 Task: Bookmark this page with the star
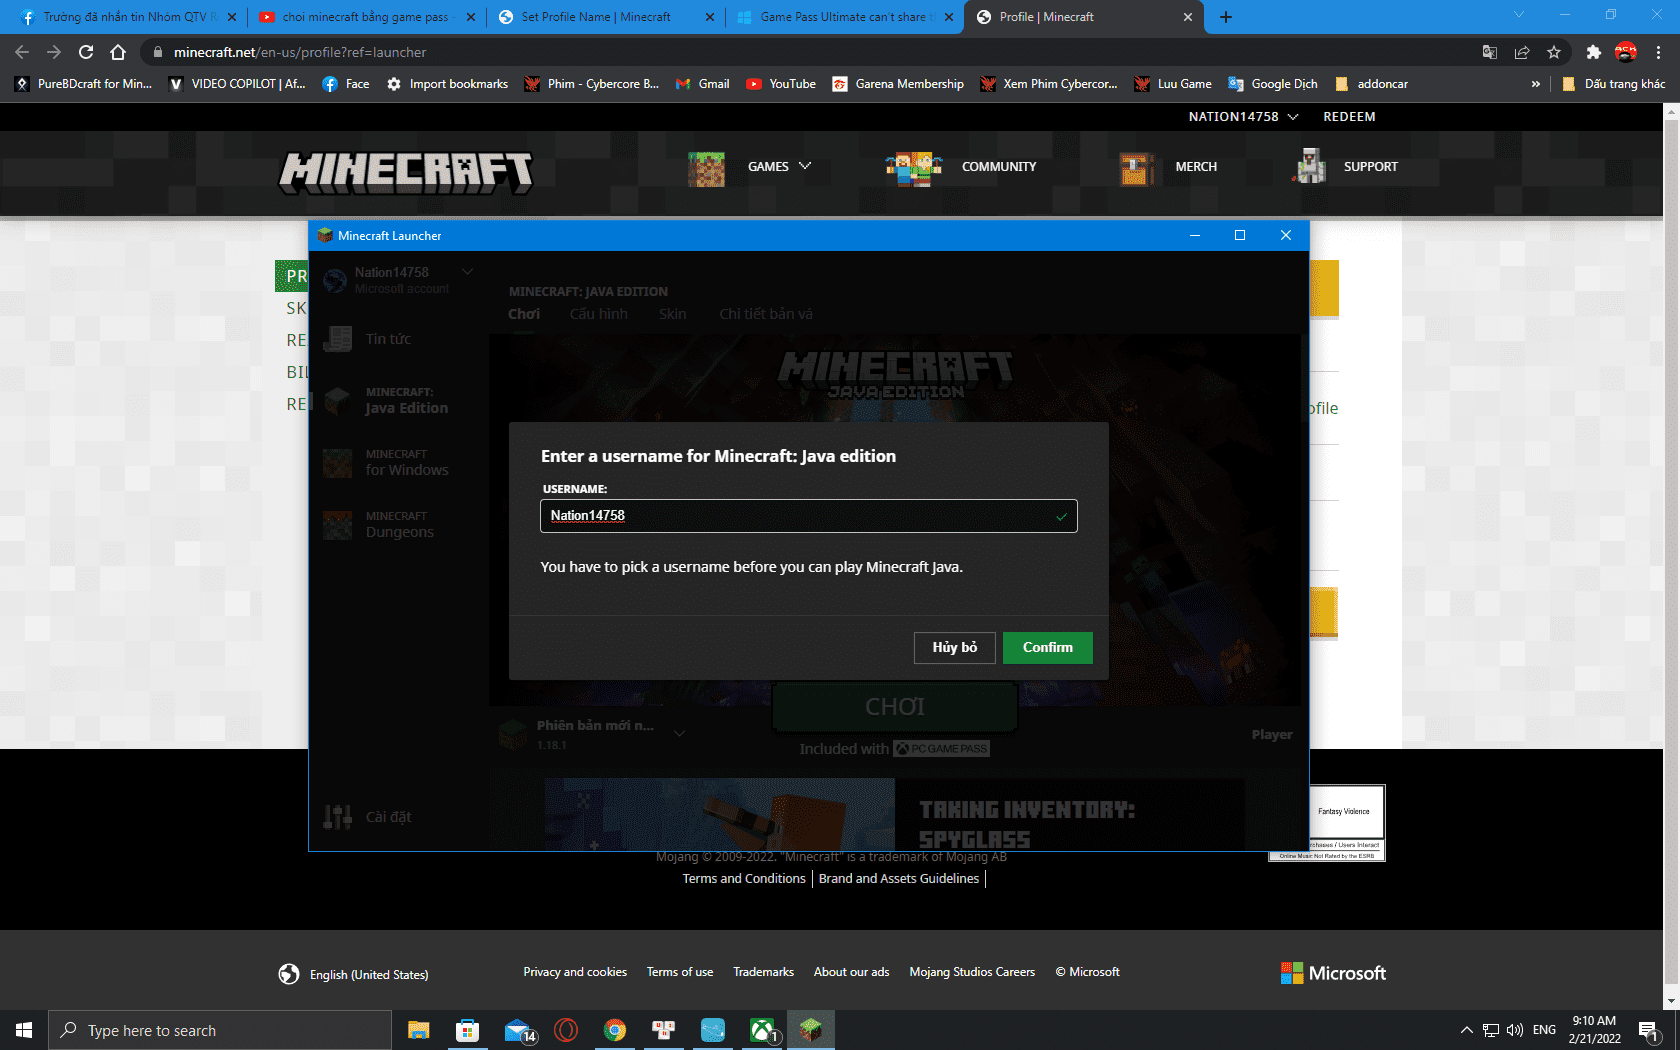point(1554,52)
